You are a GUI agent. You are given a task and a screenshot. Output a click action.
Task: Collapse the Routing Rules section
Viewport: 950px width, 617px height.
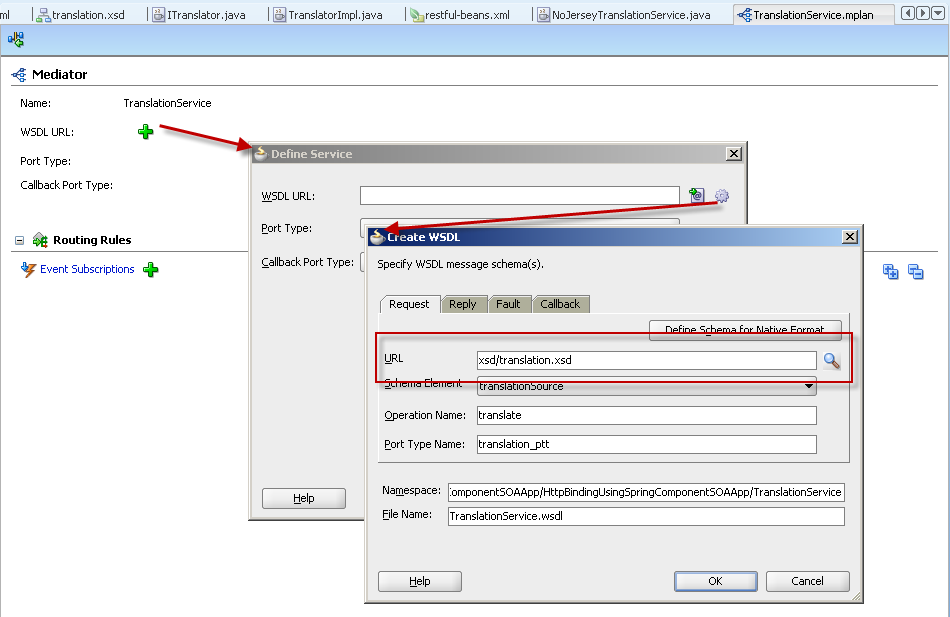(x=20, y=240)
